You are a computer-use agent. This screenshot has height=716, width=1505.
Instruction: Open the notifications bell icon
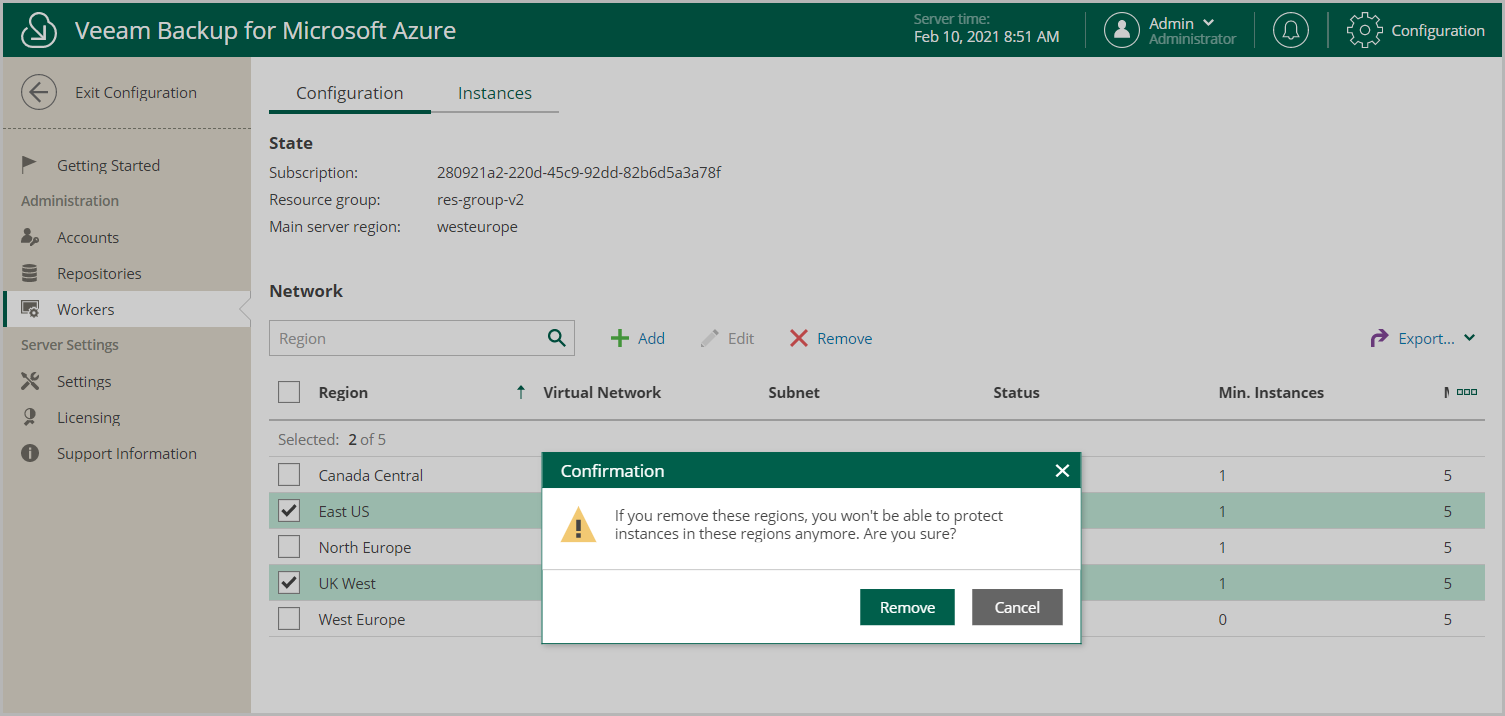(1291, 30)
